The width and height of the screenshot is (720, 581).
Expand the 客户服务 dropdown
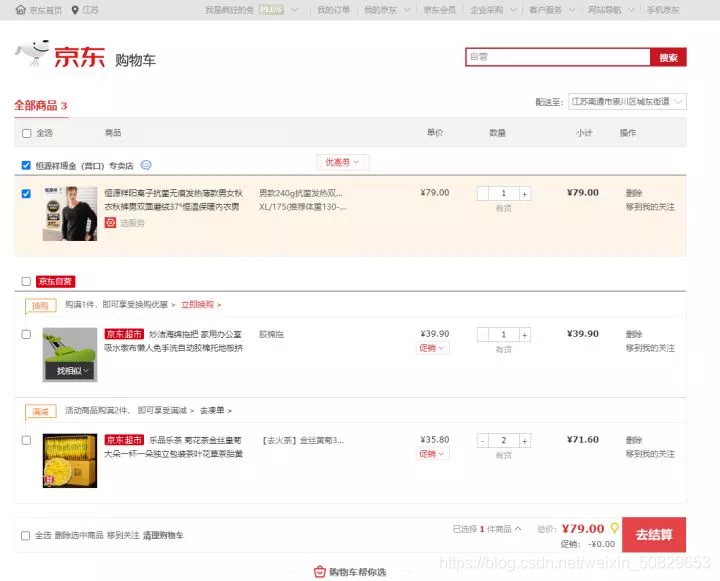click(x=572, y=10)
